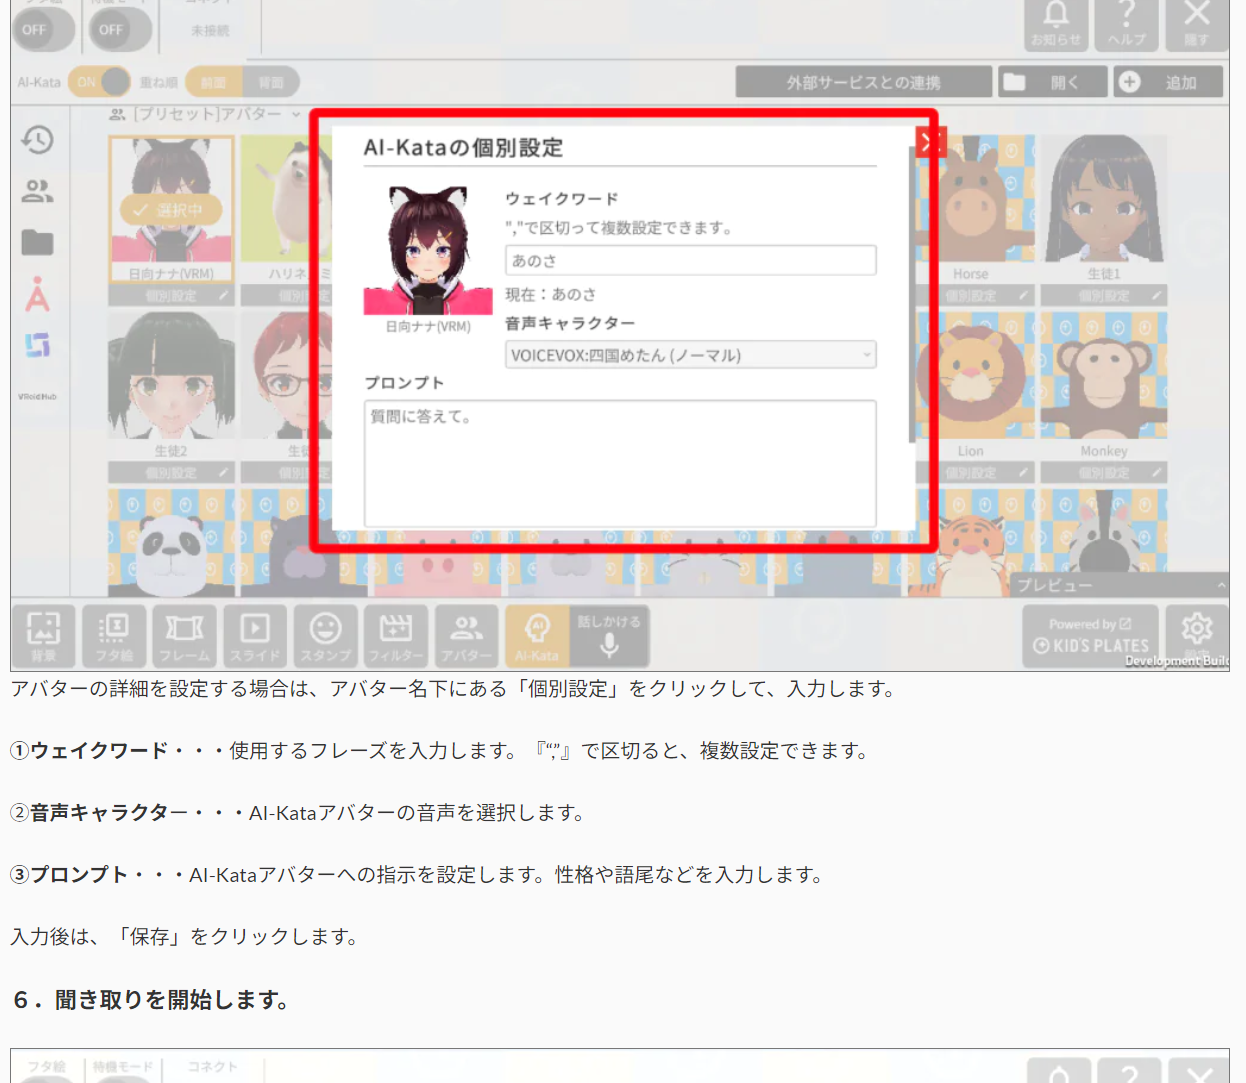This screenshot has height=1083, width=1246.
Task: Click the ウェイクワード input field
Action: [x=690, y=260]
